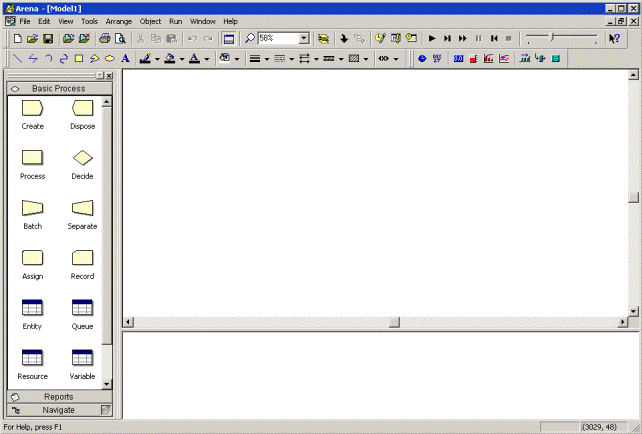Open the Fill Pattern dropdown arrow
This screenshot has width=642, height=434.
(x=366, y=59)
